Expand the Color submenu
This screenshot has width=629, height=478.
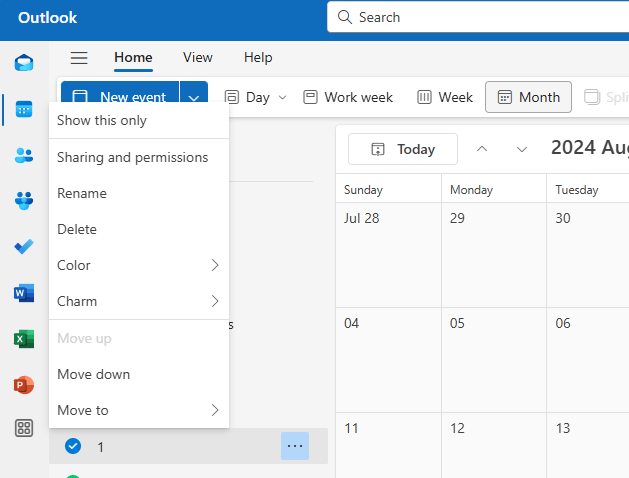(x=138, y=265)
